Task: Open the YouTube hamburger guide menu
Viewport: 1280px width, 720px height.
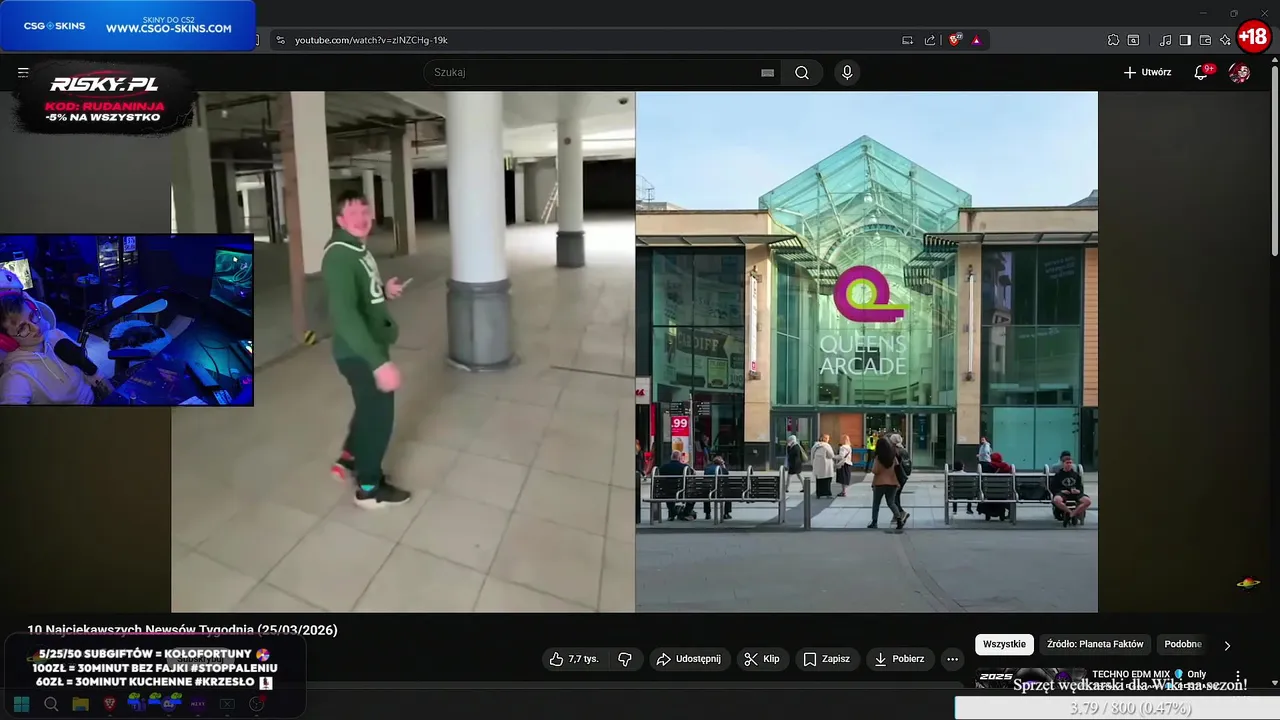Action: [x=23, y=72]
